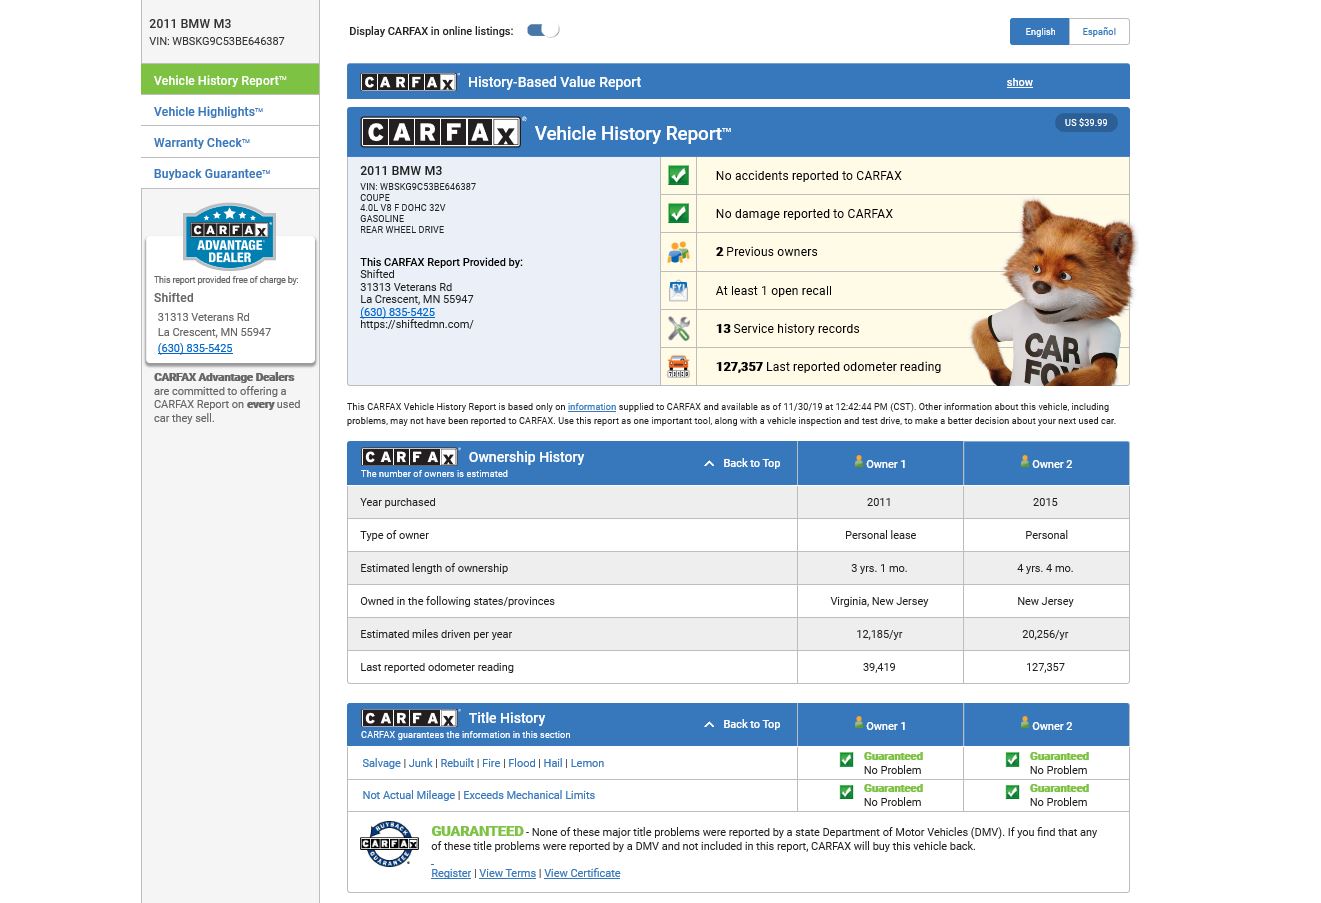Open the Not Actual Mileage link
The width and height of the screenshot is (1321, 903).
click(x=408, y=795)
